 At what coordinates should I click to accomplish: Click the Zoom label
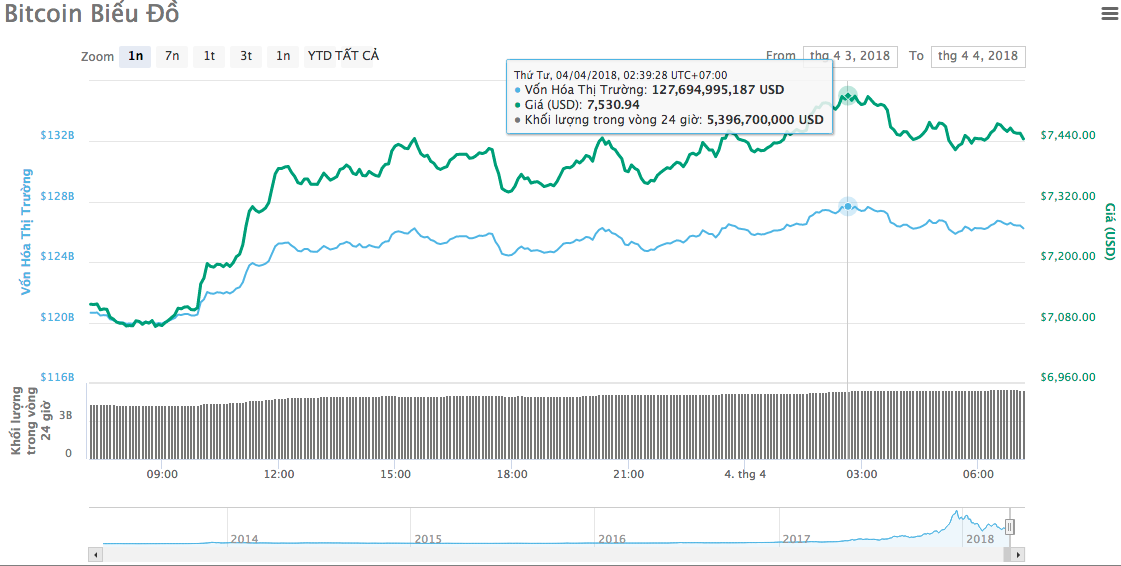click(x=98, y=56)
